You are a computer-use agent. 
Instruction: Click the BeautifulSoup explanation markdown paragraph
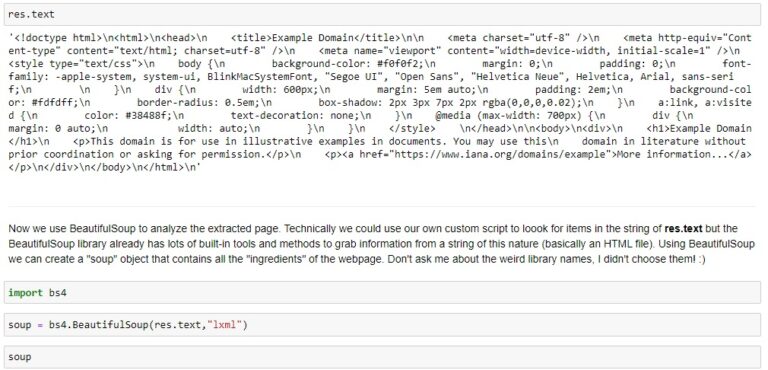pos(373,244)
